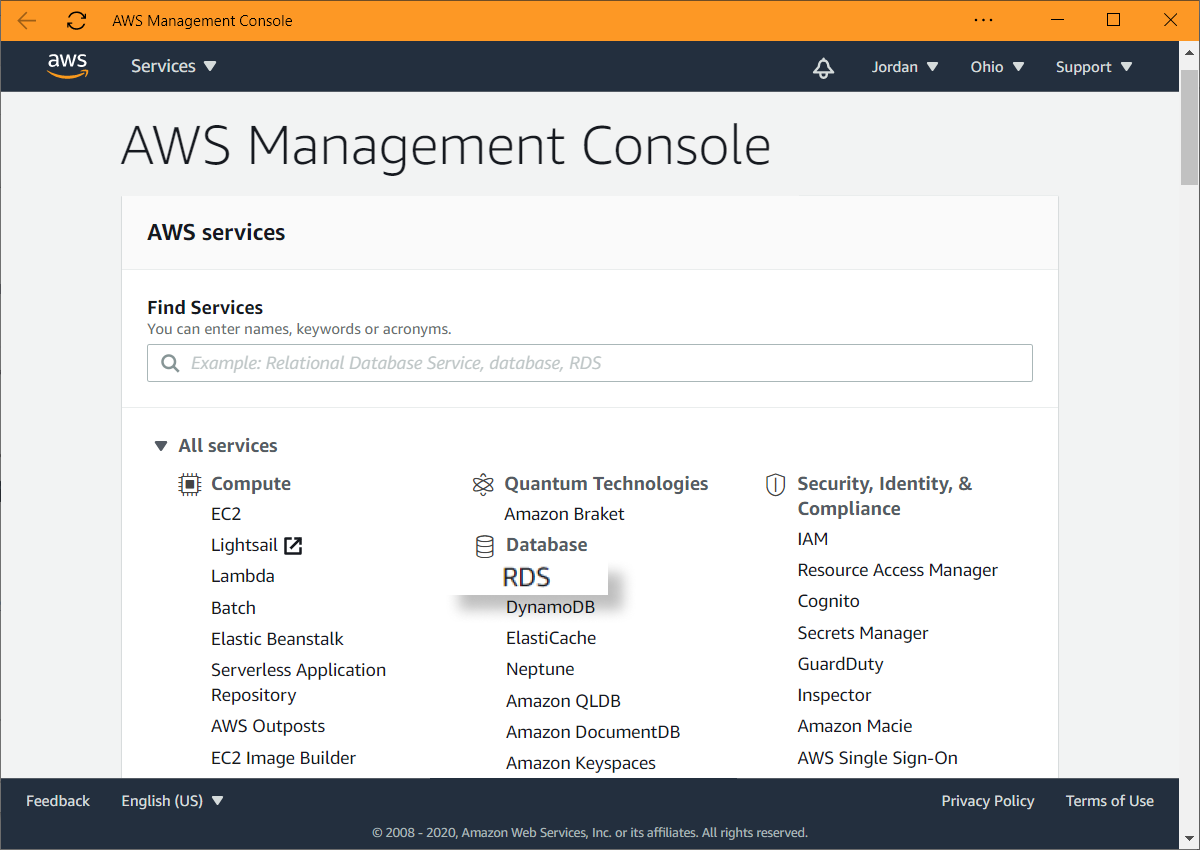Click the Lightsail external link icon
The width and height of the screenshot is (1200, 850).
(293, 546)
